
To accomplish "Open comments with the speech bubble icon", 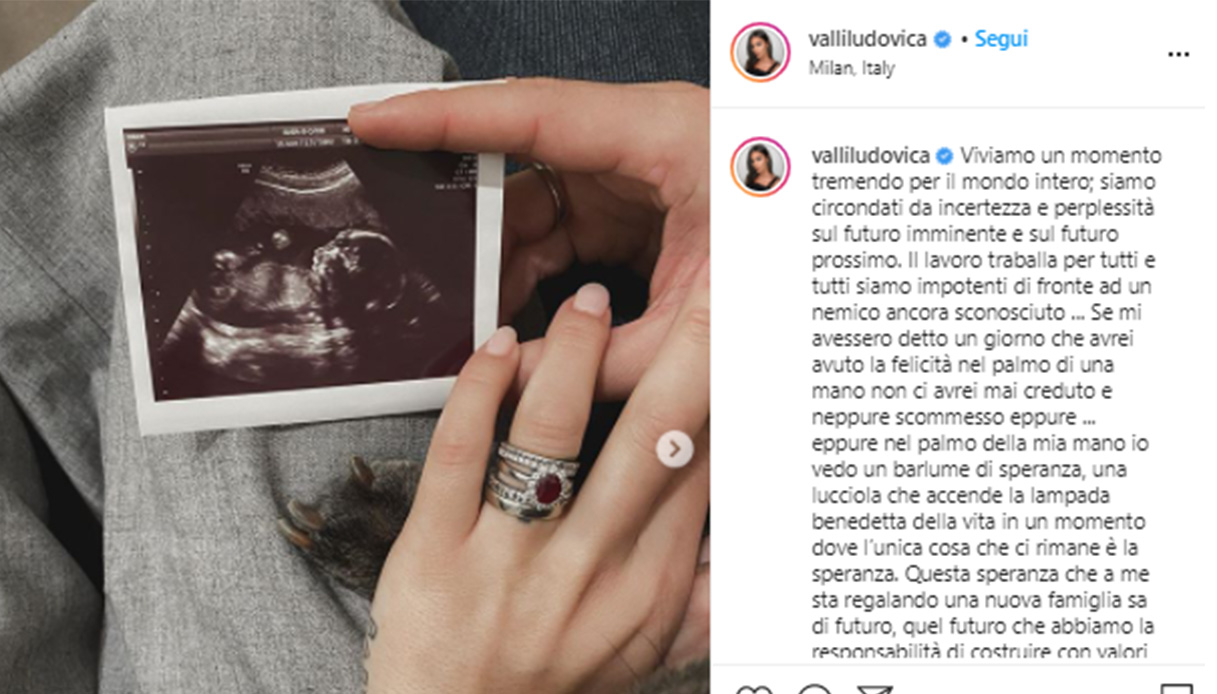I will [x=816, y=690].
